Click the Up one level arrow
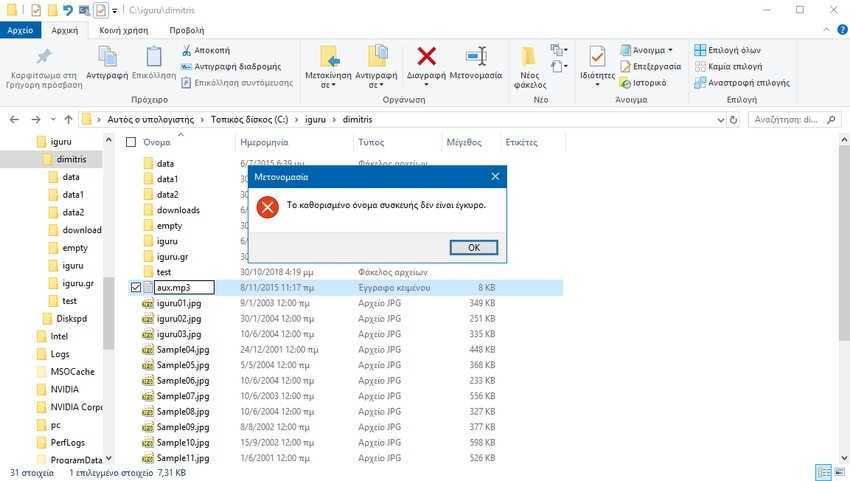This screenshot has width=850, height=481. [68, 119]
